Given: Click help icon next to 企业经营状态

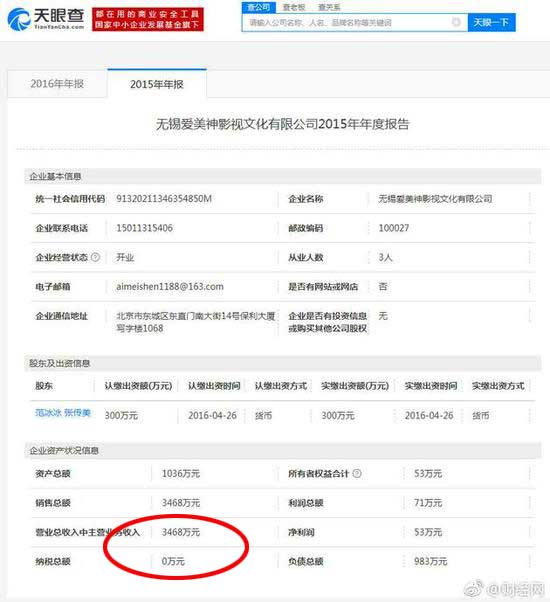Looking at the screenshot, I should pos(96,257).
